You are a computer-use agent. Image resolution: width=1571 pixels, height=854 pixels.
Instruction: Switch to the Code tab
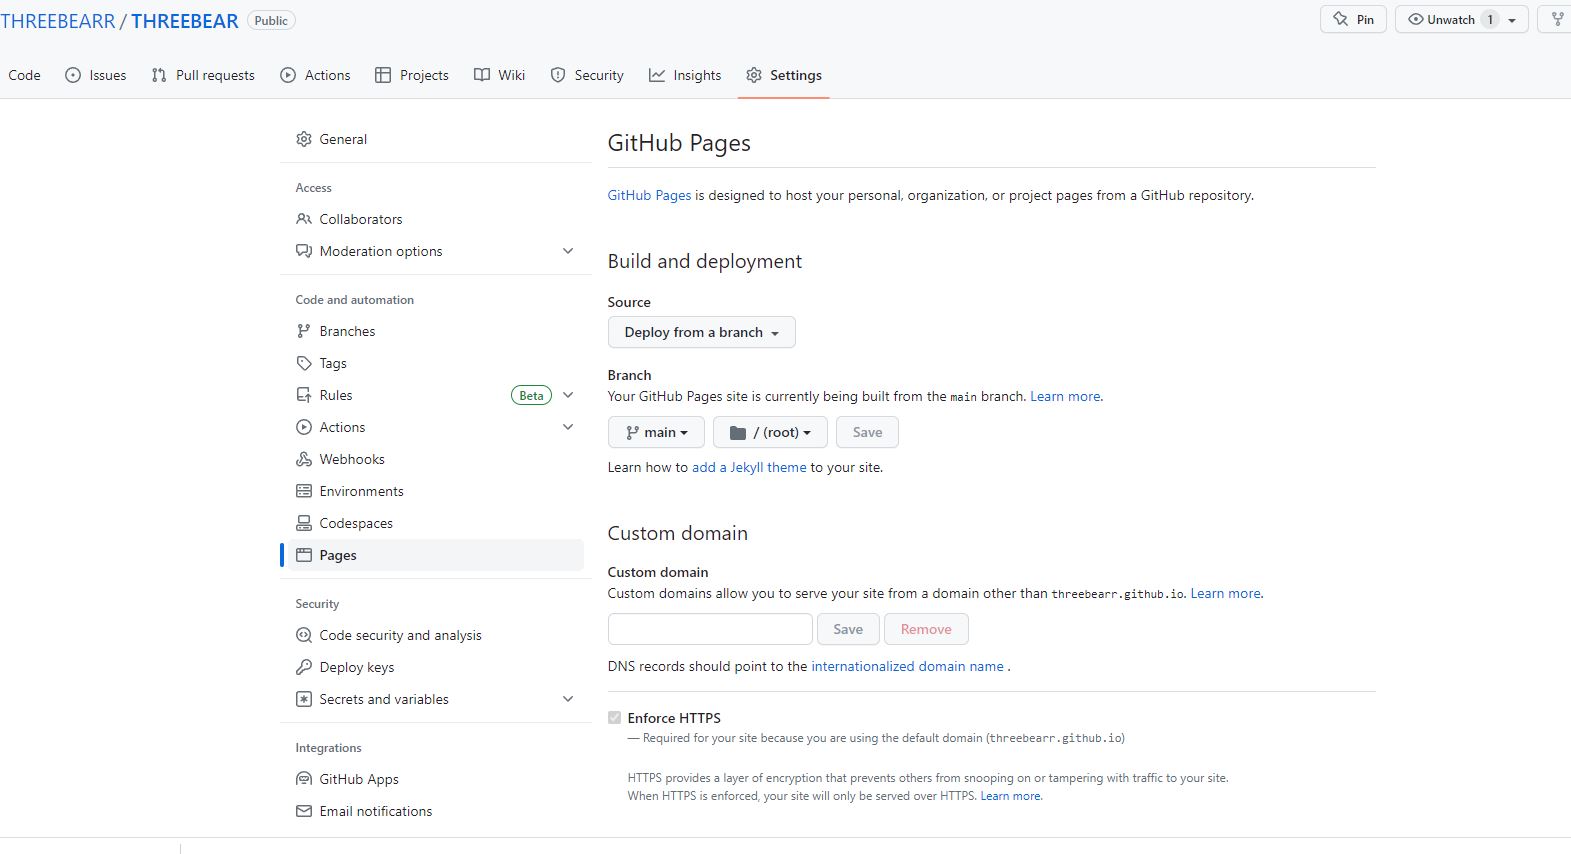(x=24, y=75)
